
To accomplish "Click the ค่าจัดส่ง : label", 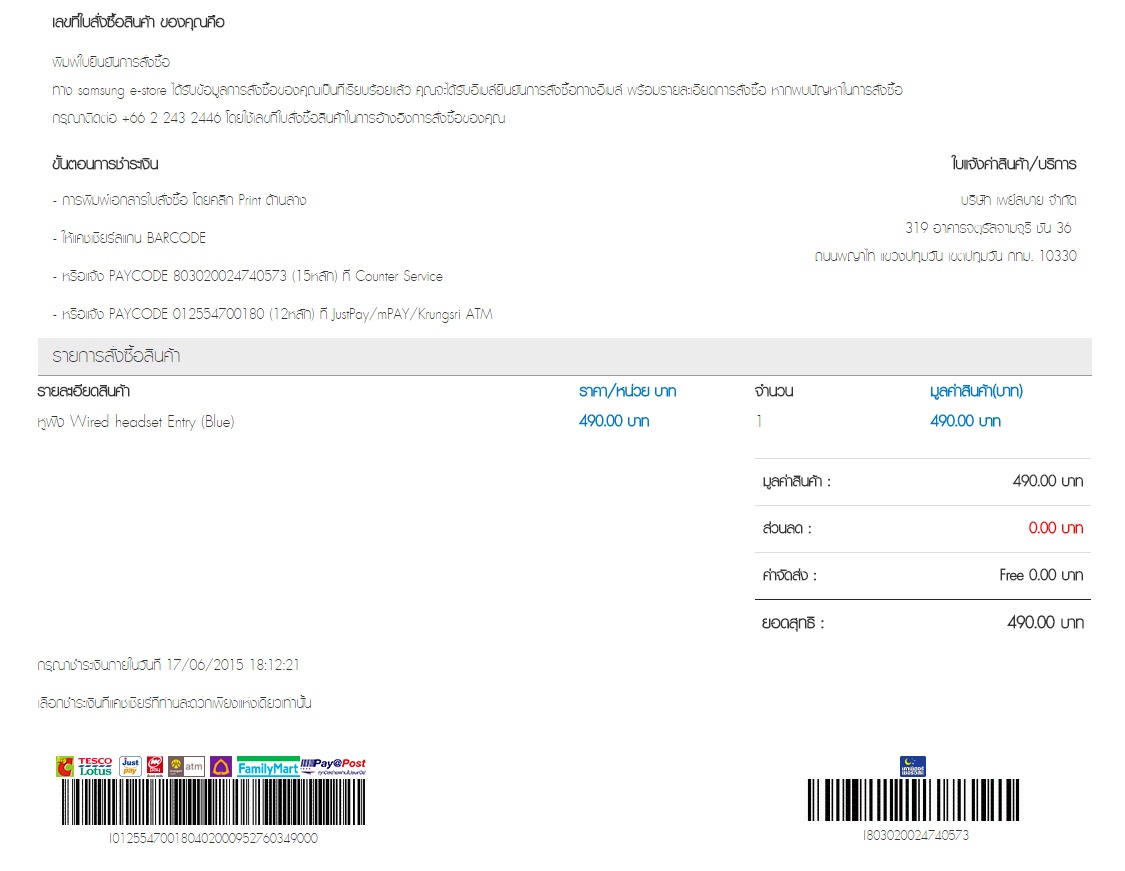I will pyautogui.click(x=789, y=575).
